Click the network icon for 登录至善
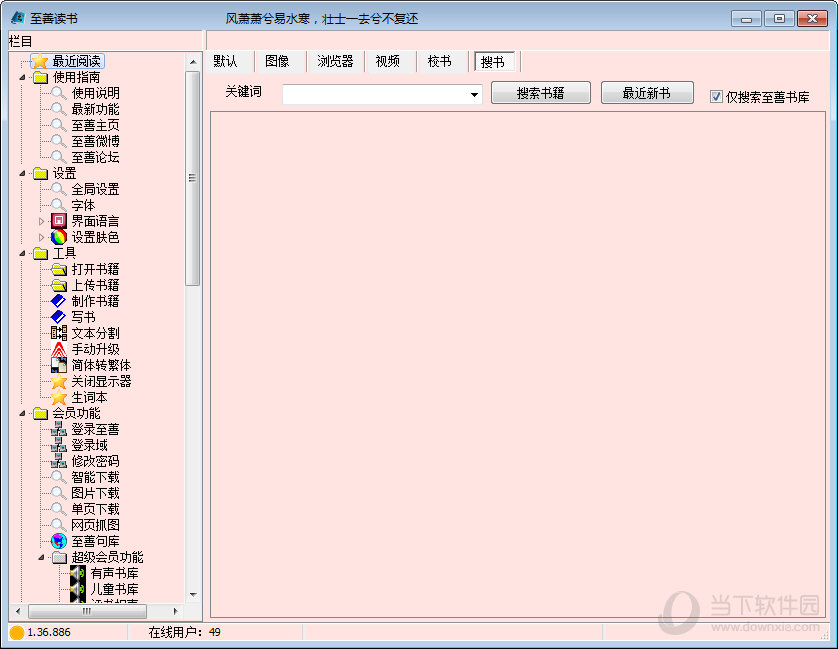The width and height of the screenshot is (838, 649). pos(59,429)
